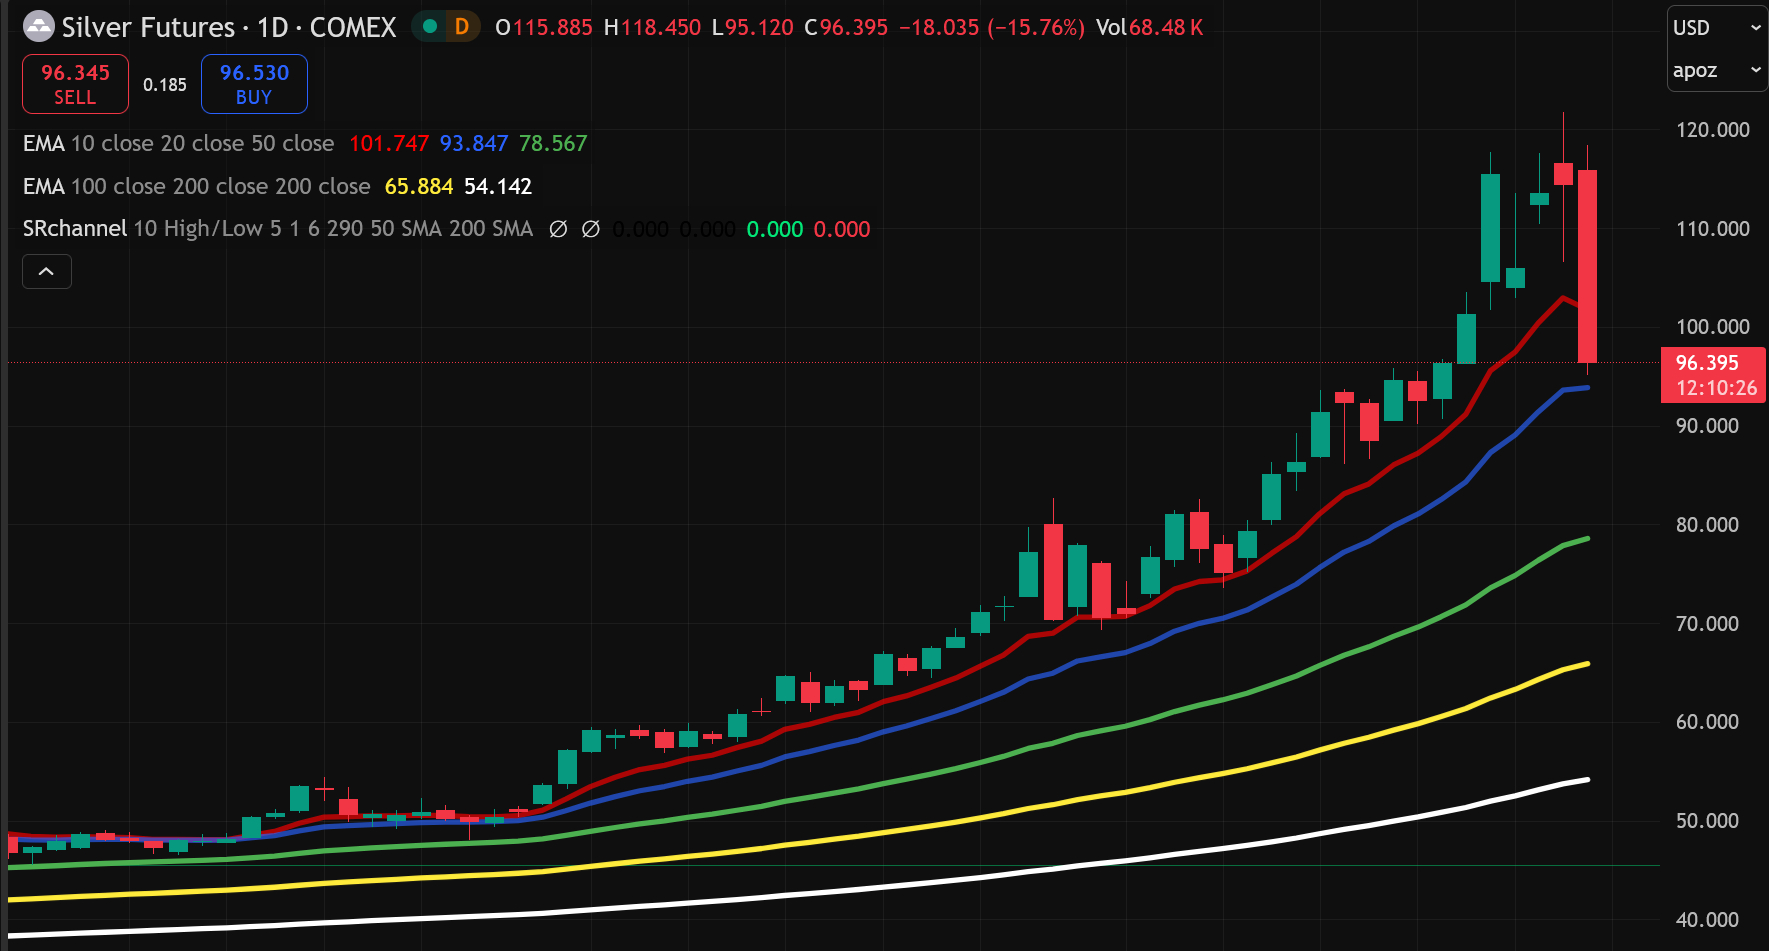
Task: Open the USD currency dropdown
Action: [x=1716, y=28]
